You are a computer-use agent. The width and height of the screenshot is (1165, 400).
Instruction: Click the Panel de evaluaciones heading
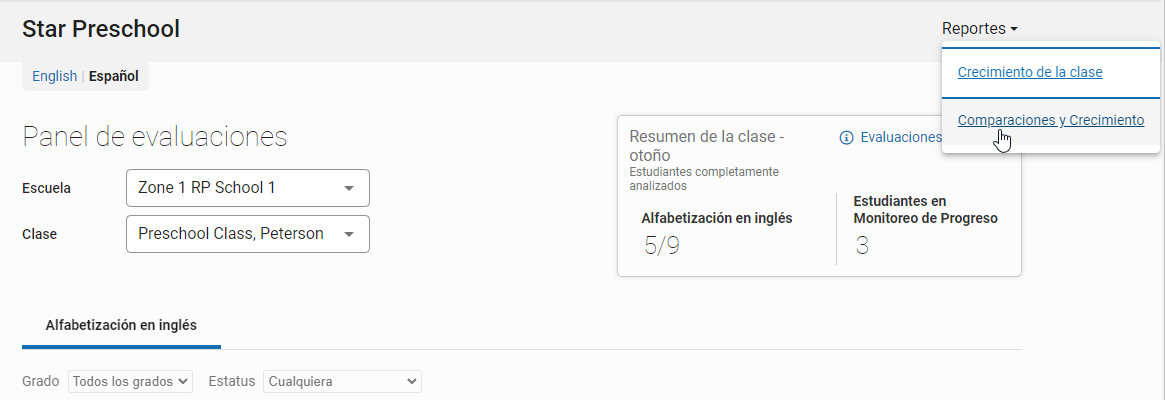point(155,137)
